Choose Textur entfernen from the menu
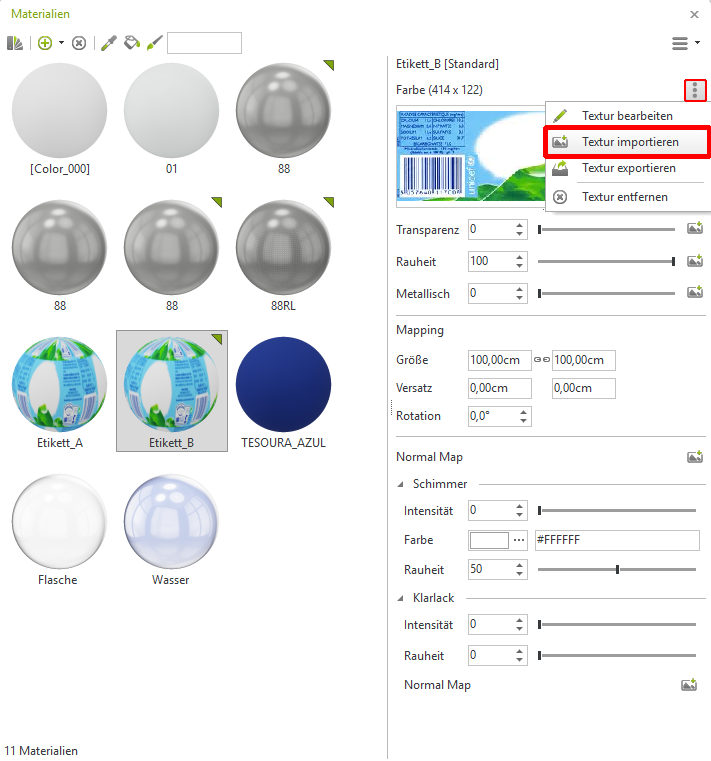 tap(624, 197)
